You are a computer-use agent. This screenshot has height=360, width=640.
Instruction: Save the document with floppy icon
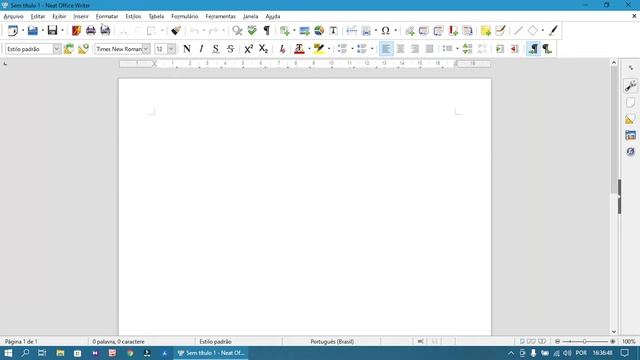pyautogui.click(x=52, y=31)
